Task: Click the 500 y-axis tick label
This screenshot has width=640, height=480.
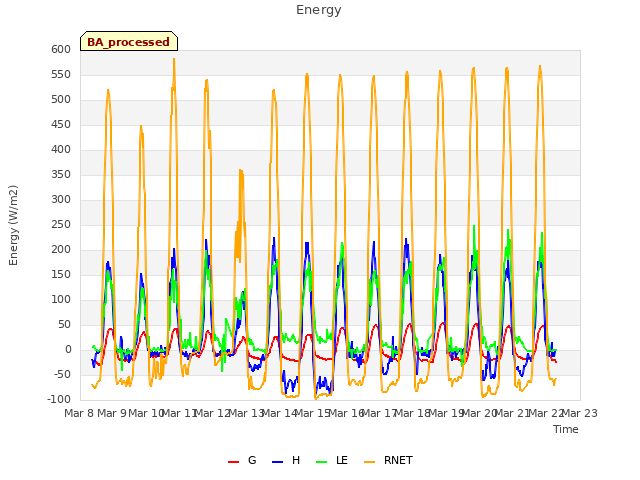Action: coord(61,100)
